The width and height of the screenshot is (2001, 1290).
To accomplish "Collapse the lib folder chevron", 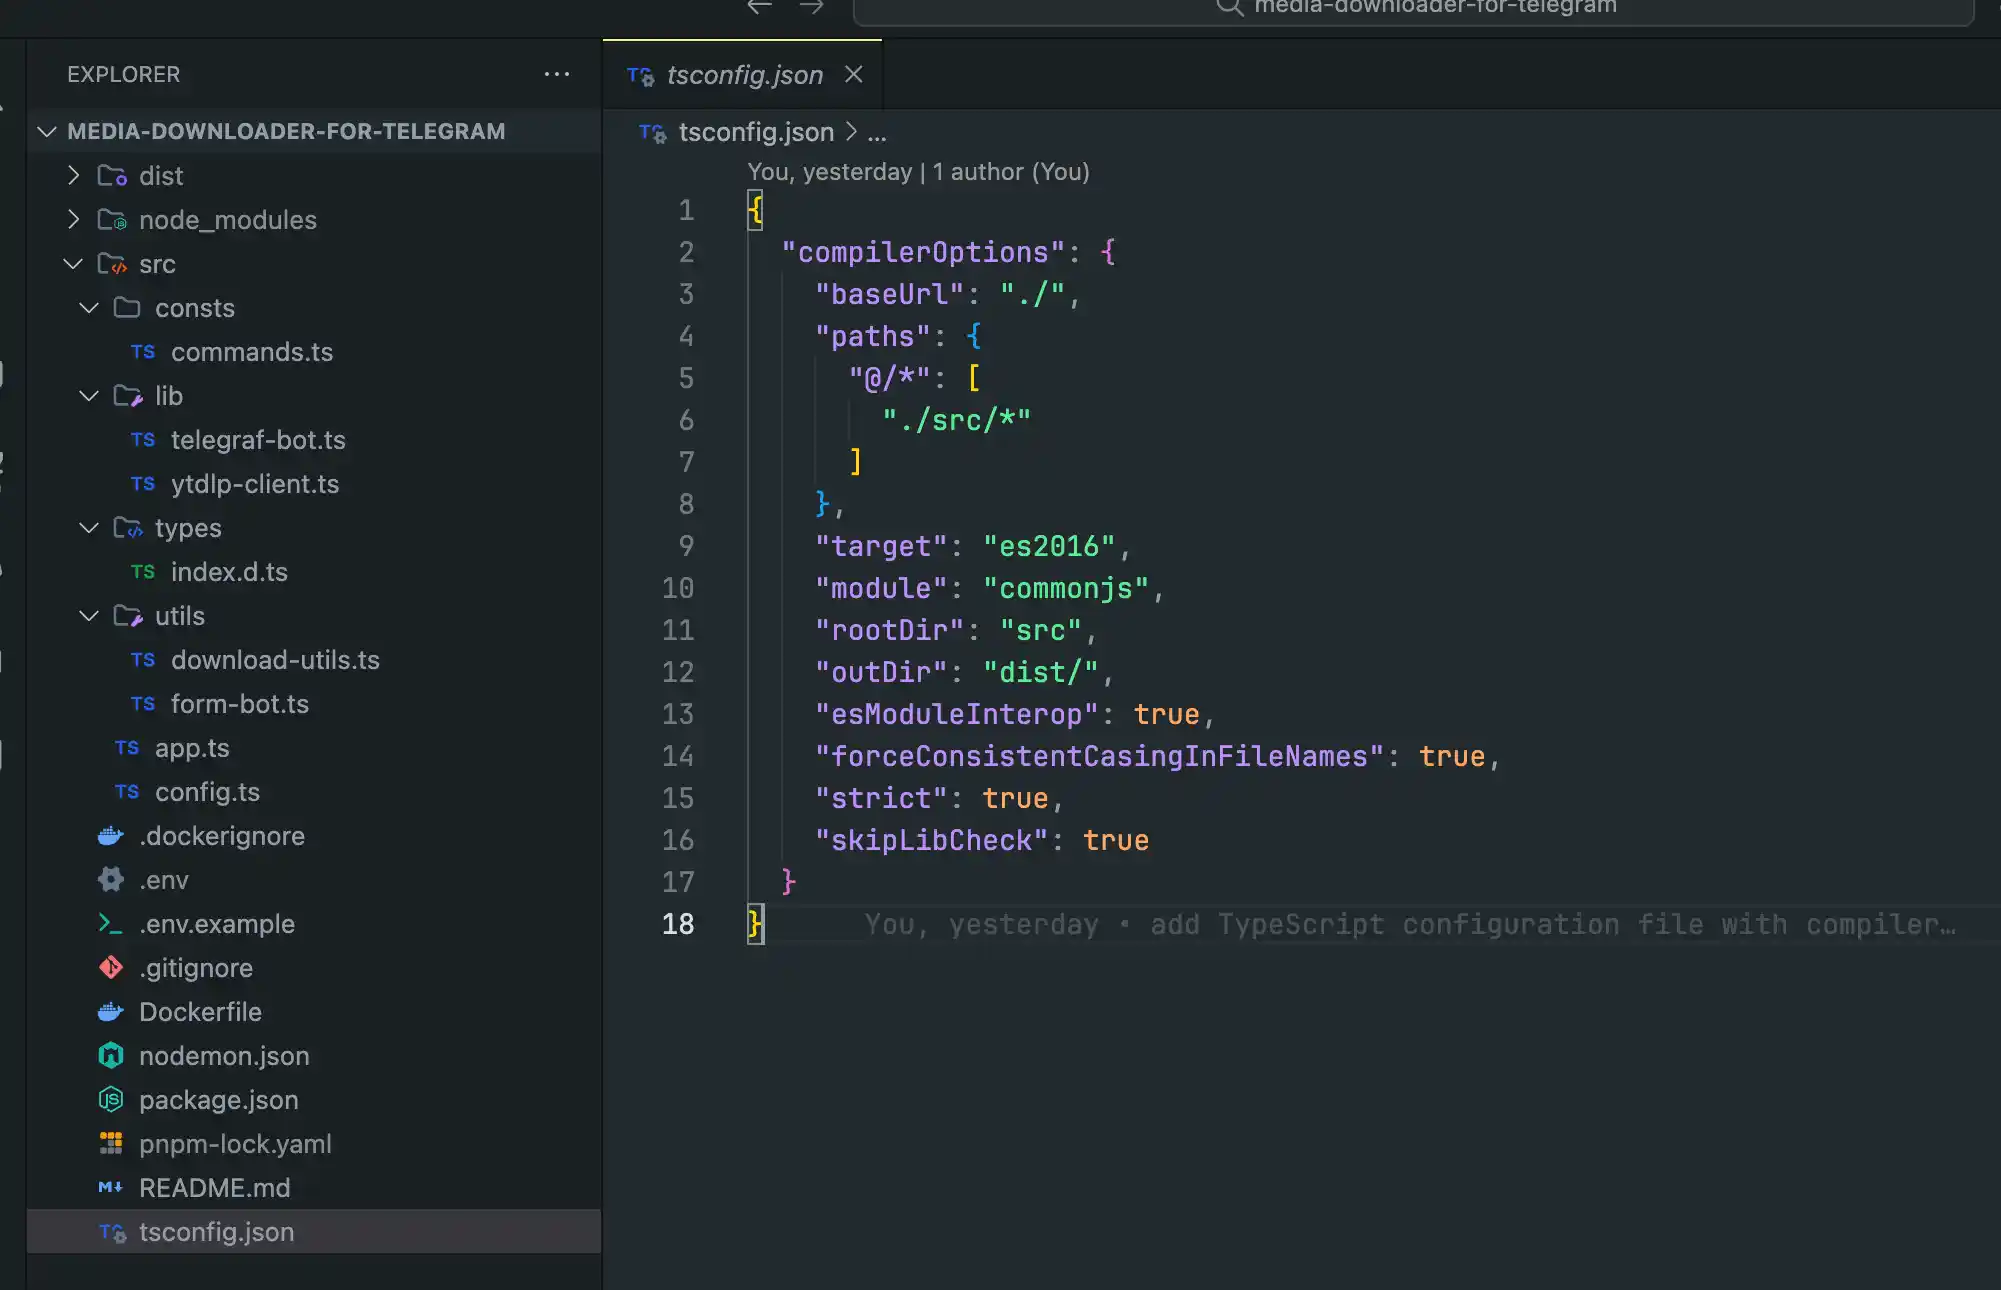I will 89,395.
